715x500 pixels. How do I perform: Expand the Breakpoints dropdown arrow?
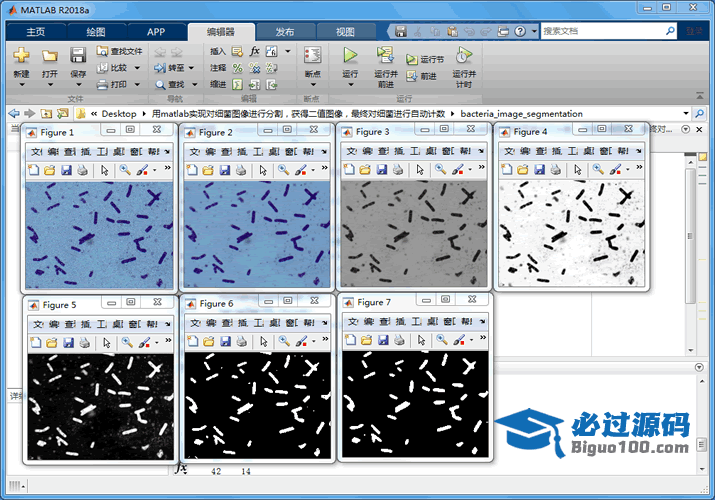(x=313, y=85)
